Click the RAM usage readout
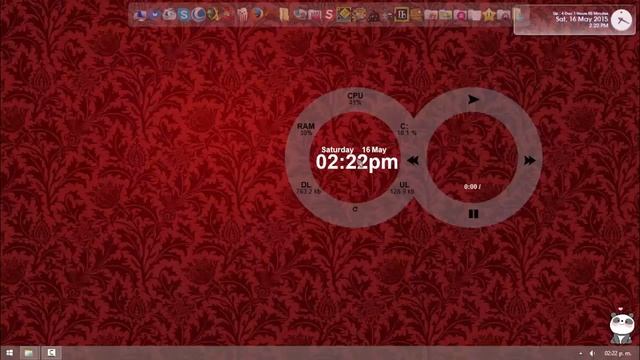Viewport: 640px width, 360px height. 306,129
